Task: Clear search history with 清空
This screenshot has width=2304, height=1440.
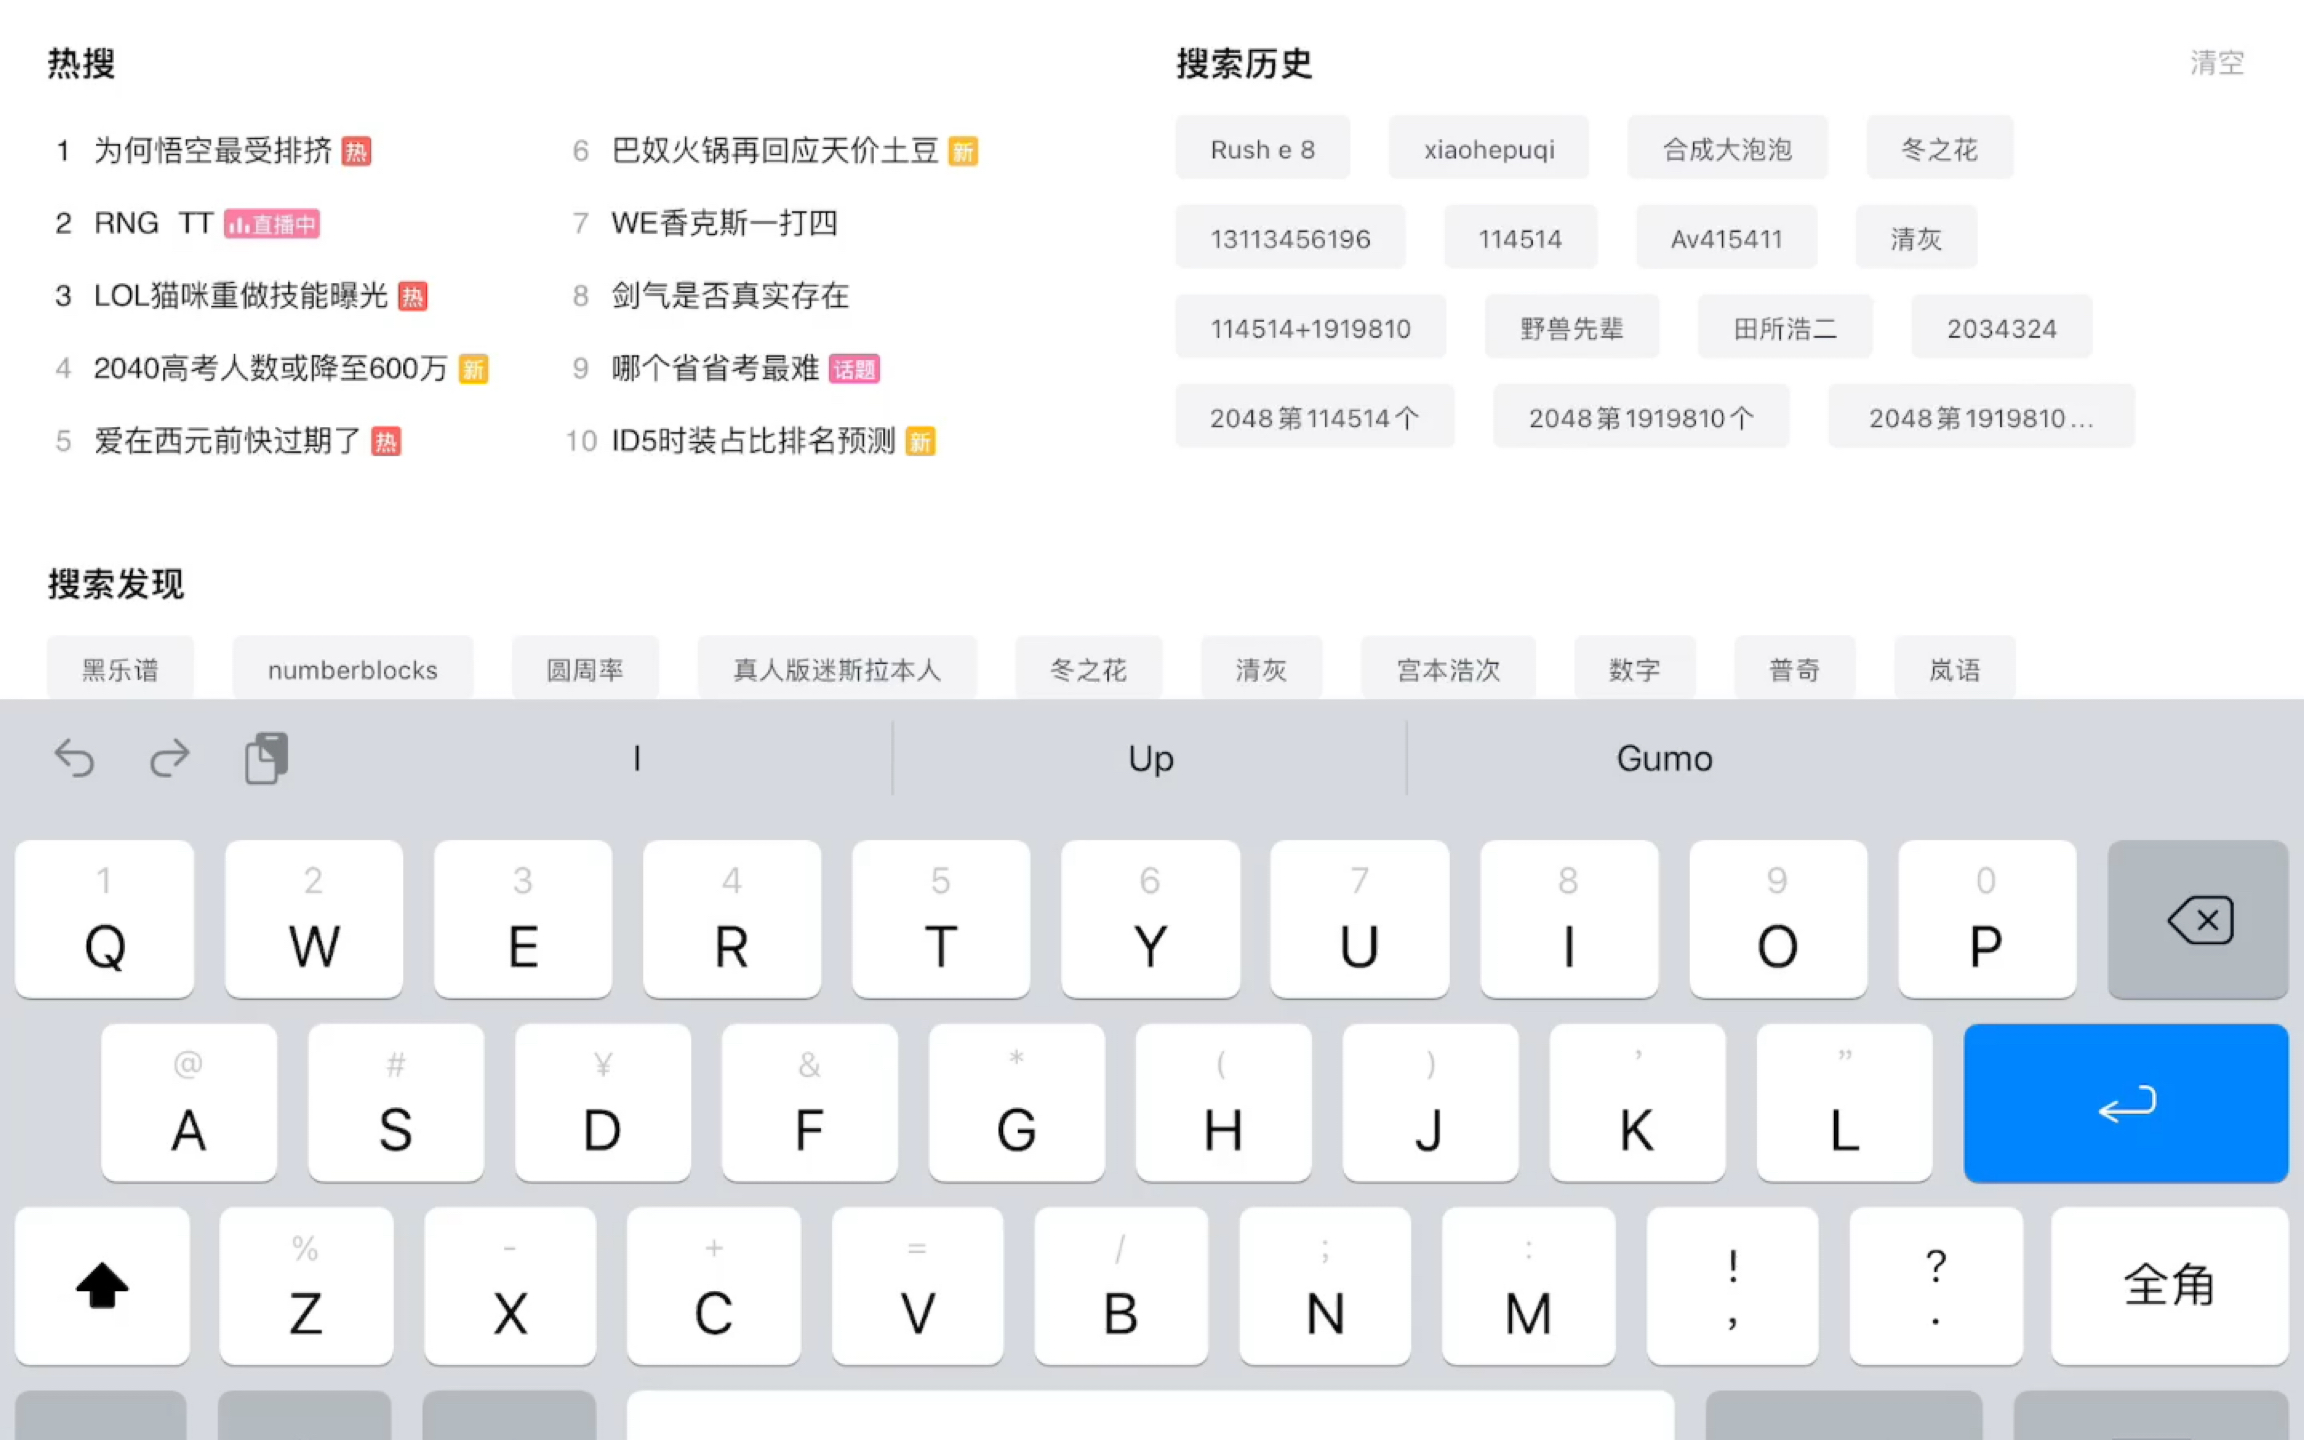Action: (x=2217, y=63)
